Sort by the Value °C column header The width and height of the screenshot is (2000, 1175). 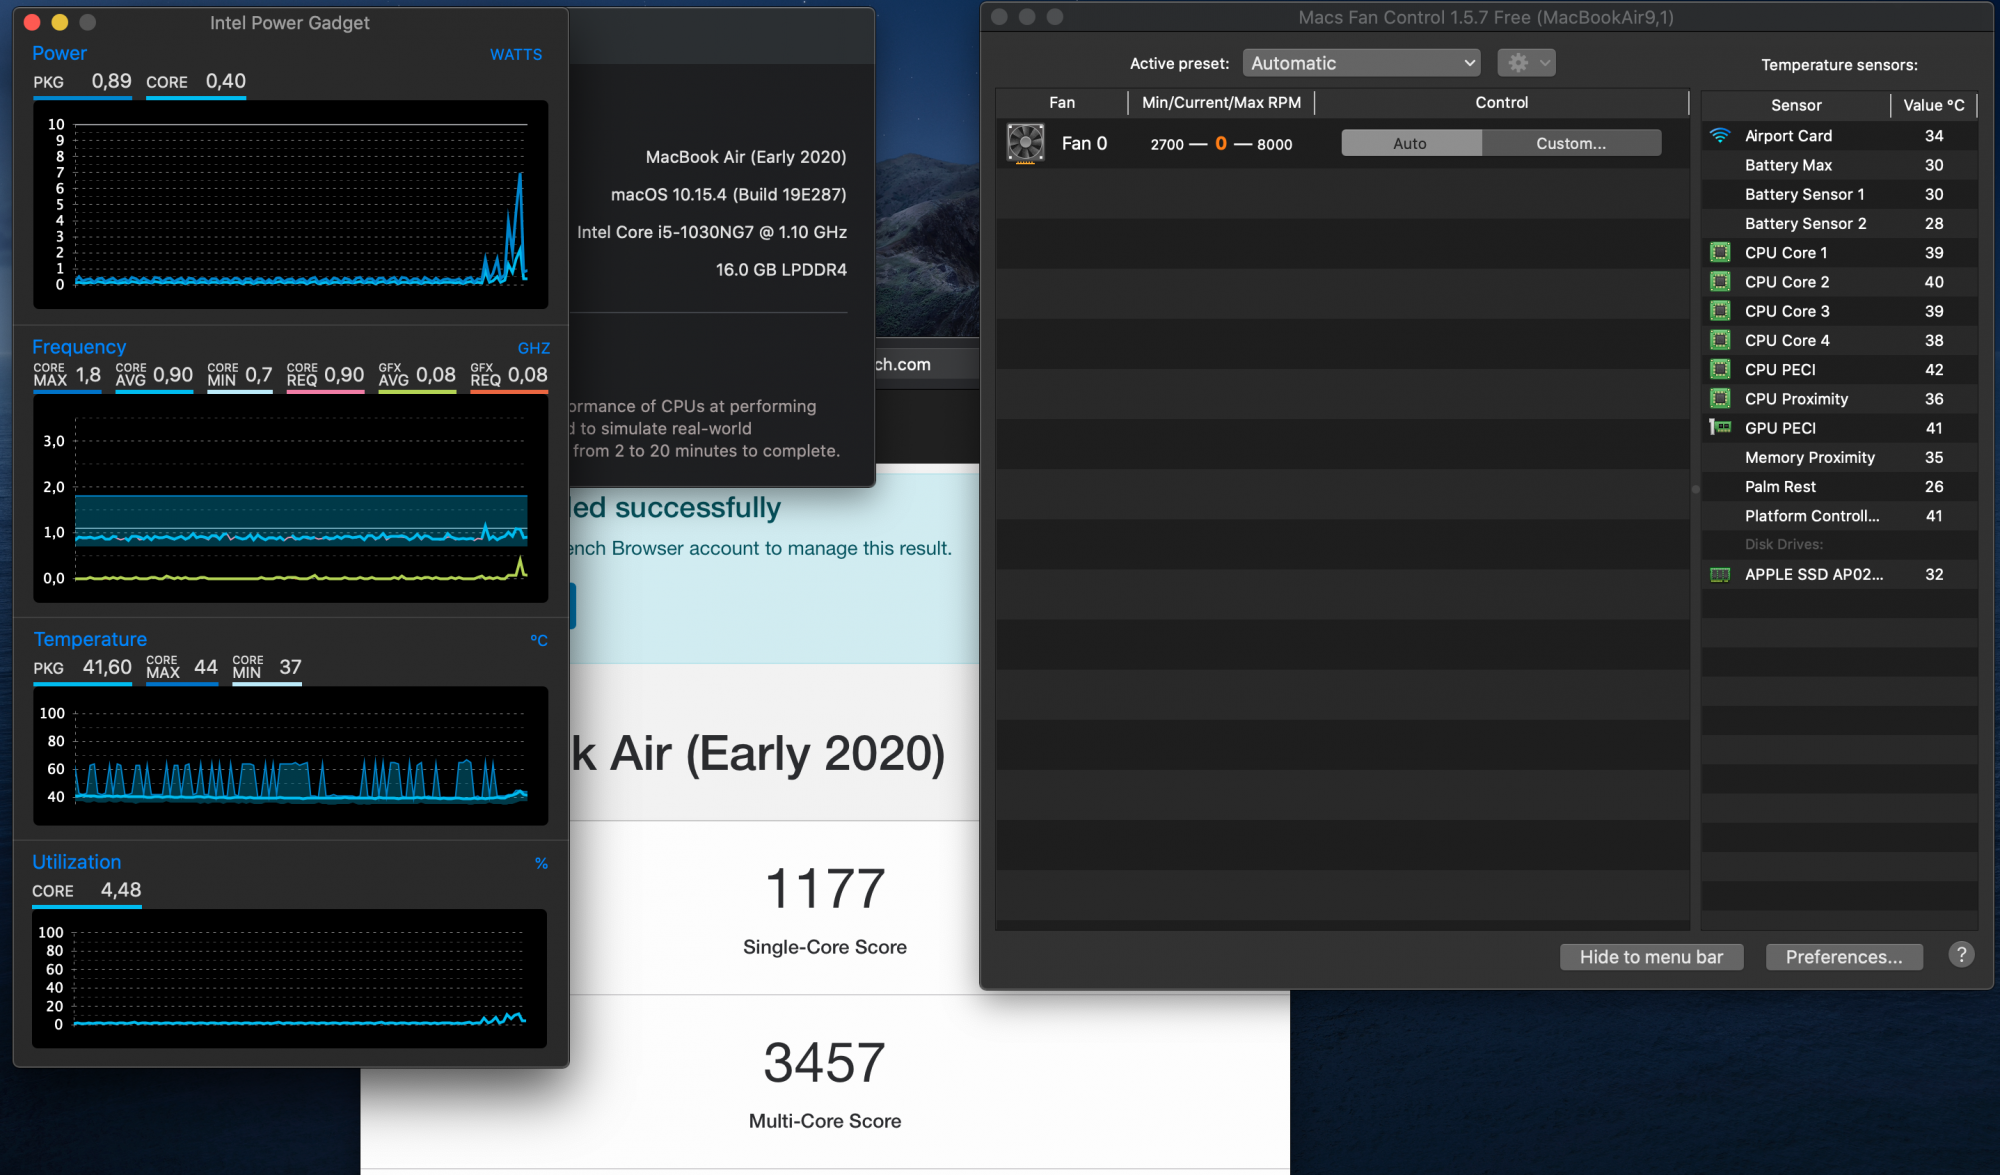[1933, 105]
